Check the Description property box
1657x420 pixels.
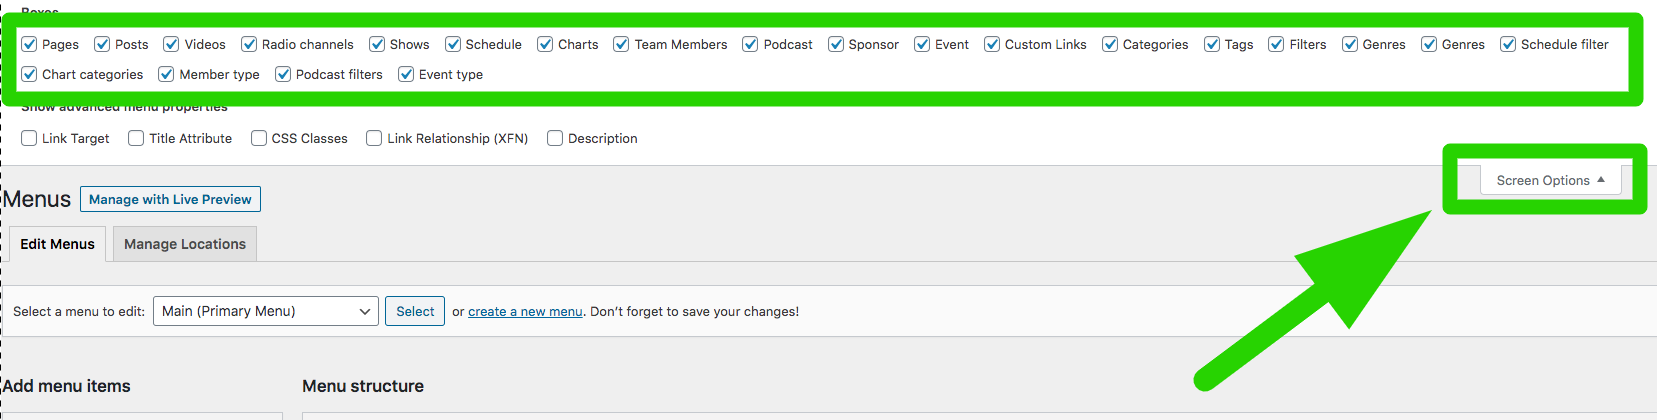point(555,138)
